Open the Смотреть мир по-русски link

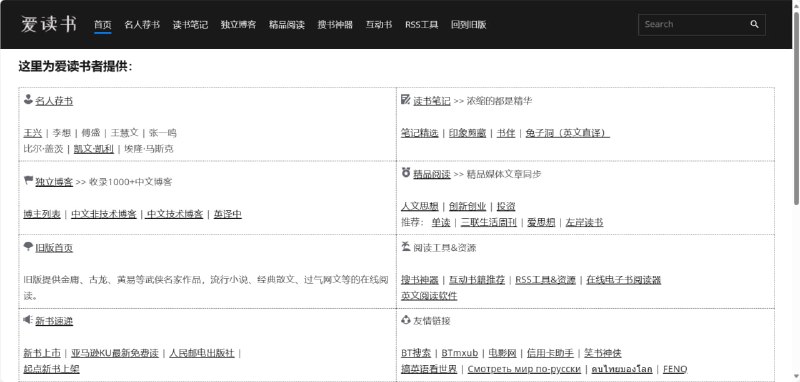pyautogui.click(x=524, y=369)
